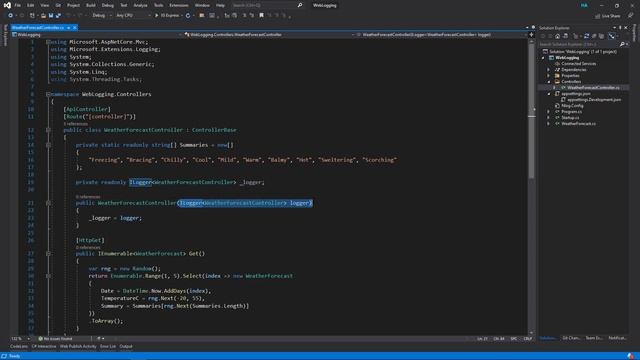
Task: Collapse the namespace WebLogging.Controllers block
Action: pos(48,94)
